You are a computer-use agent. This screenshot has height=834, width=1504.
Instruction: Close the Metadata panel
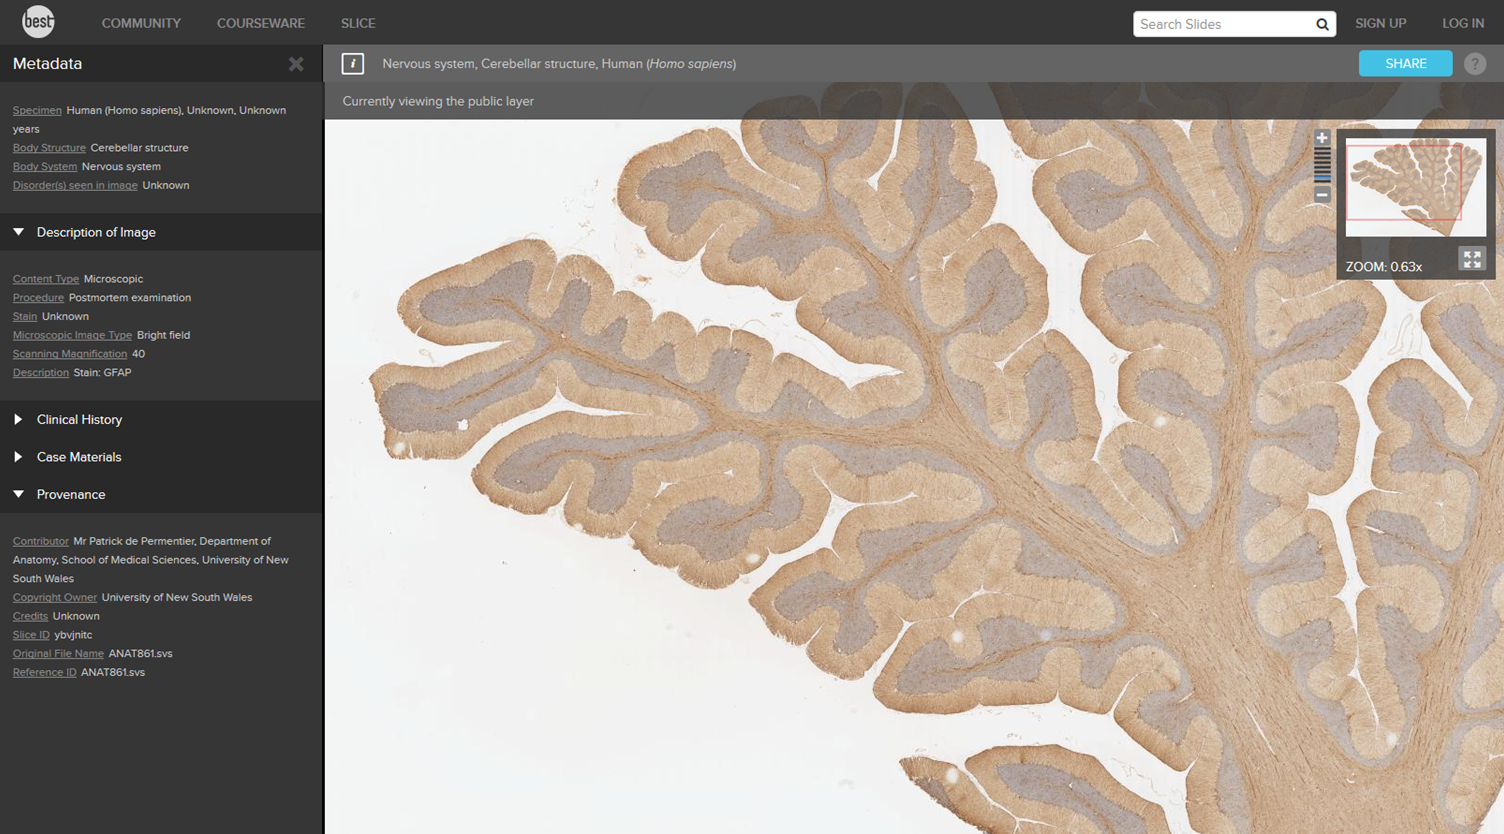click(296, 64)
